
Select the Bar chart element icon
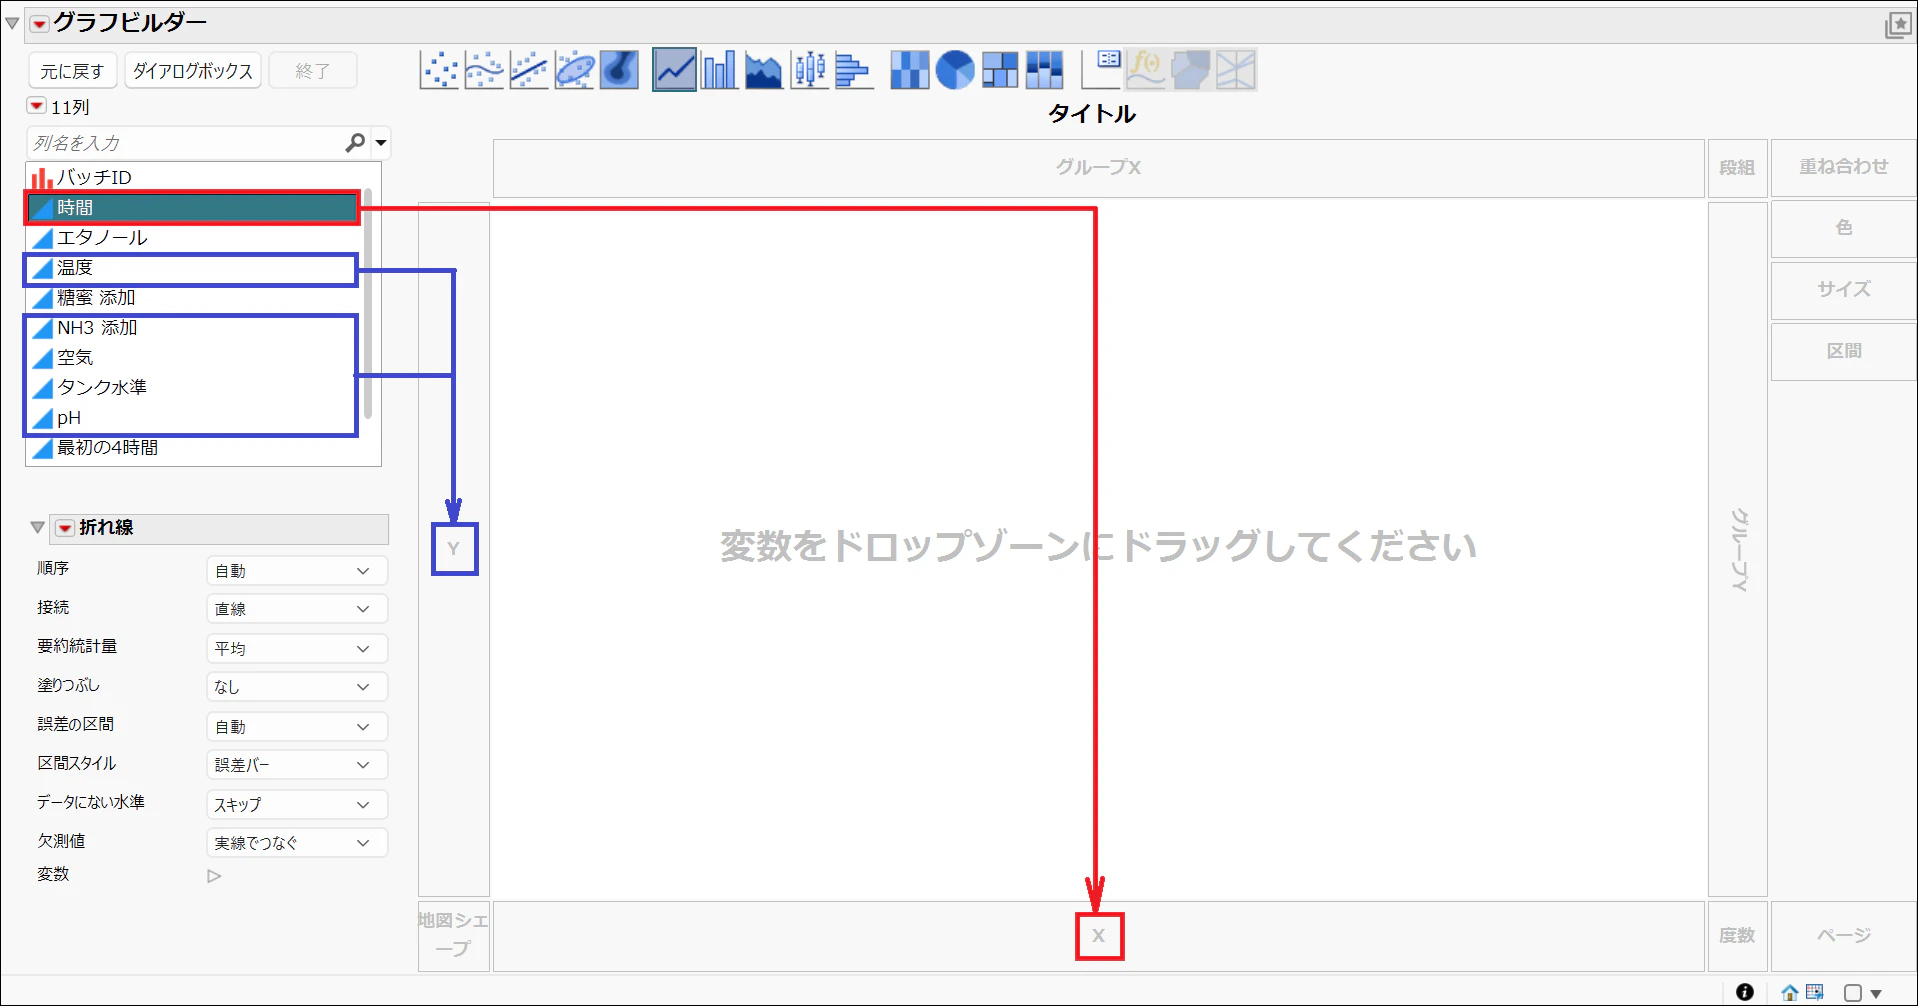pyautogui.click(x=719, y=70)
